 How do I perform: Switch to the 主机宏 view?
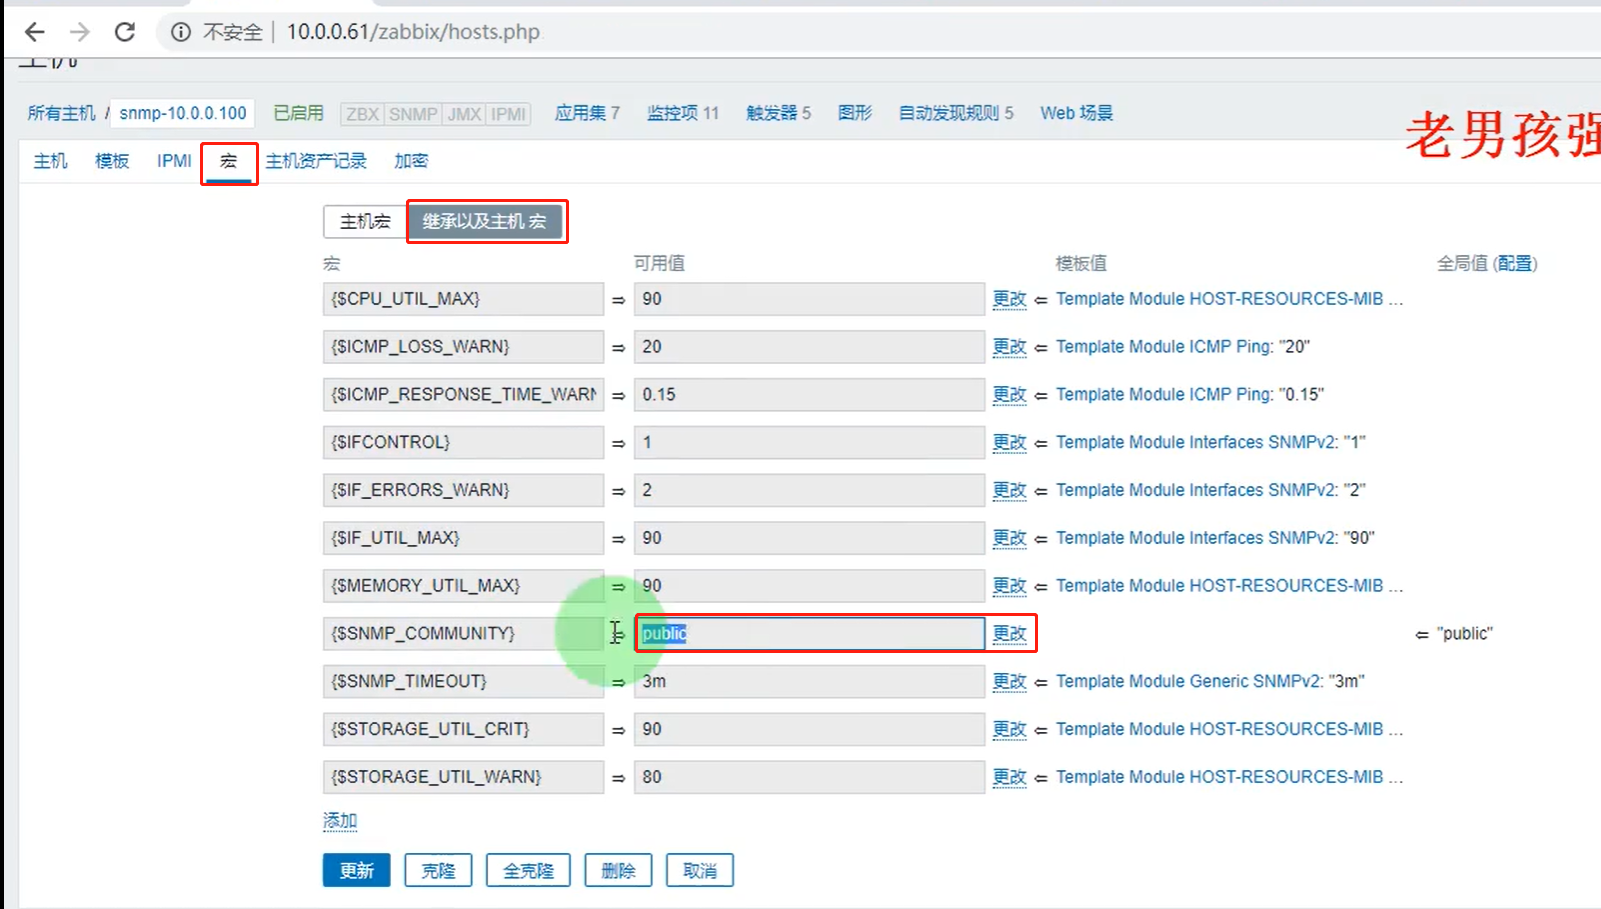tap(363, 221)
